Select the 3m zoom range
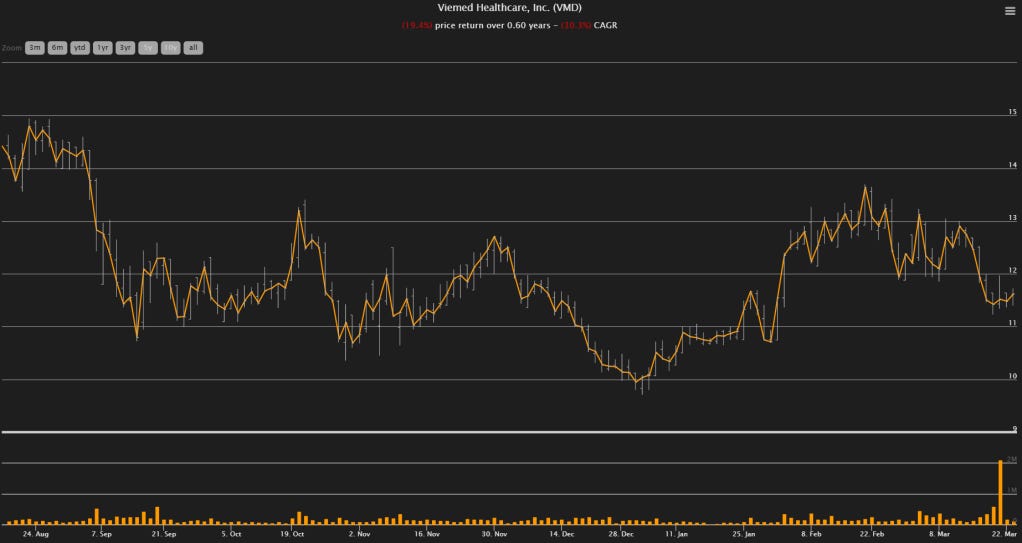Viewport: 1022px width, 543px height. [35, 48]
